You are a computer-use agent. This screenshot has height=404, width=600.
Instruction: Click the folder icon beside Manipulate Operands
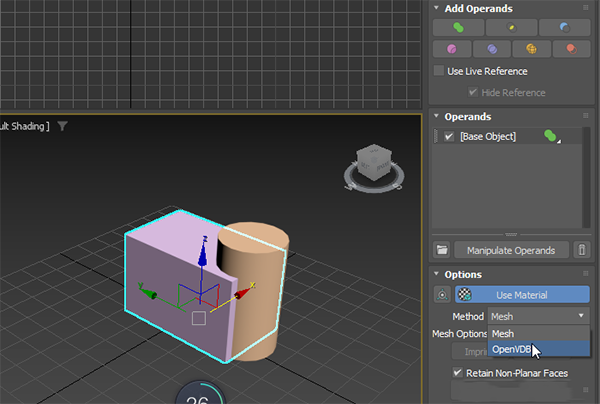point(441,249)
